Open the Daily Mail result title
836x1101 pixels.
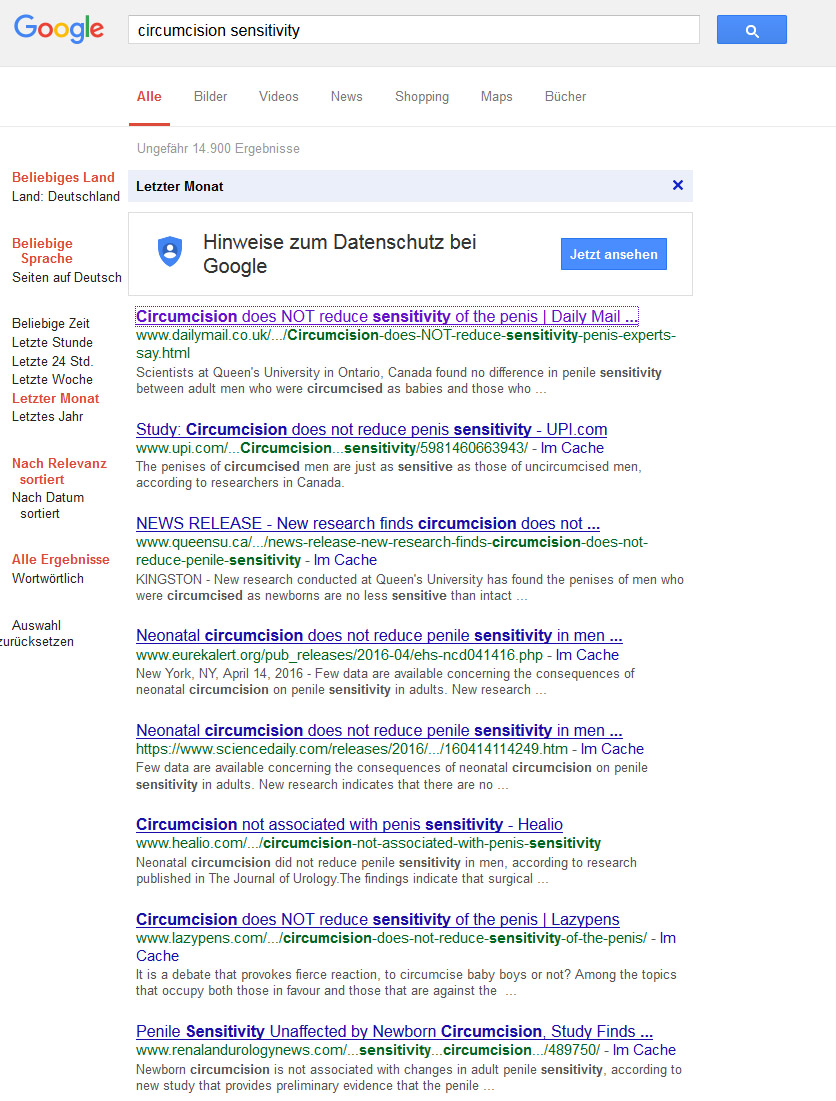(387, 317)
